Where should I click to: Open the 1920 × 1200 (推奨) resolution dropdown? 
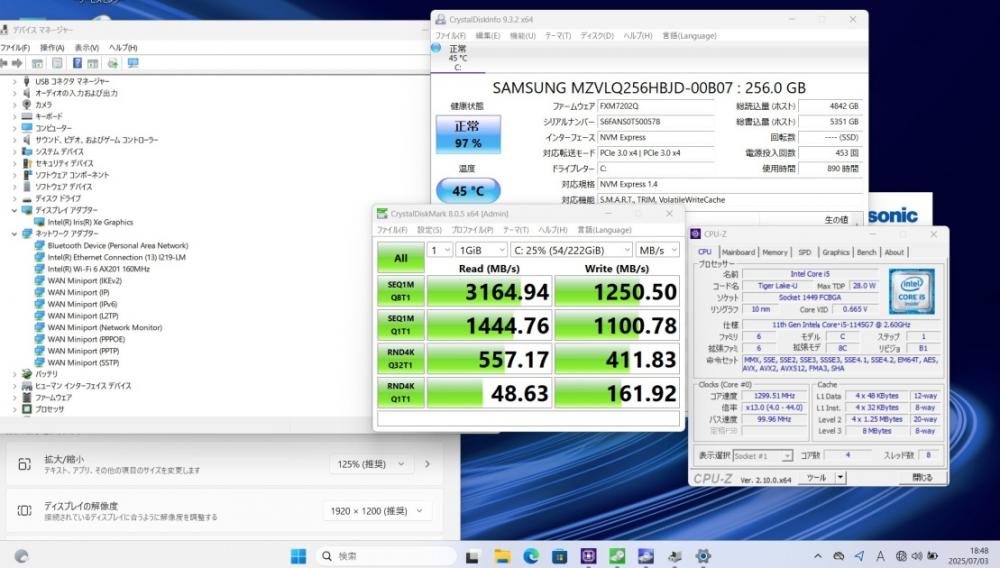pyautogui.click(x=377, y=511)
